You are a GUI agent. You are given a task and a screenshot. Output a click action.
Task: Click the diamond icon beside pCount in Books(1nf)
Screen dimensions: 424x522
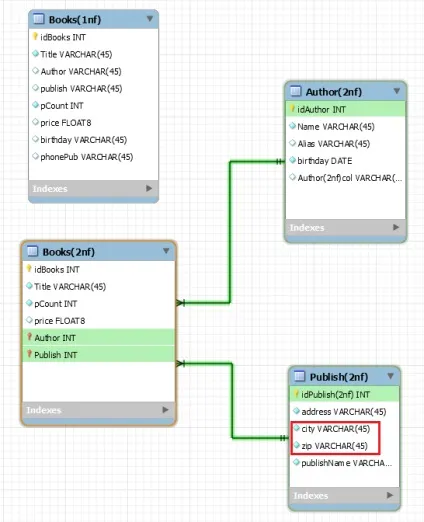click(35, 105)
